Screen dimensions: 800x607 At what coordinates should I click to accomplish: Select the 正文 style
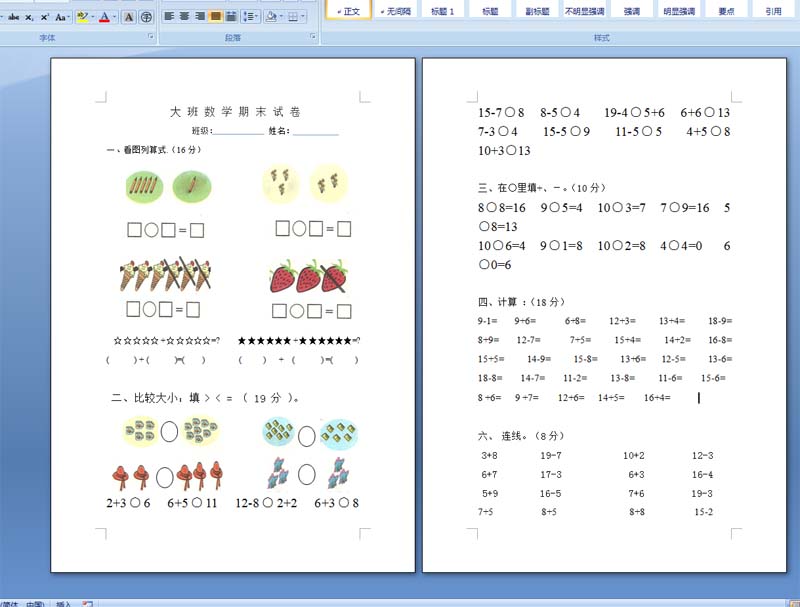[349, 10]
